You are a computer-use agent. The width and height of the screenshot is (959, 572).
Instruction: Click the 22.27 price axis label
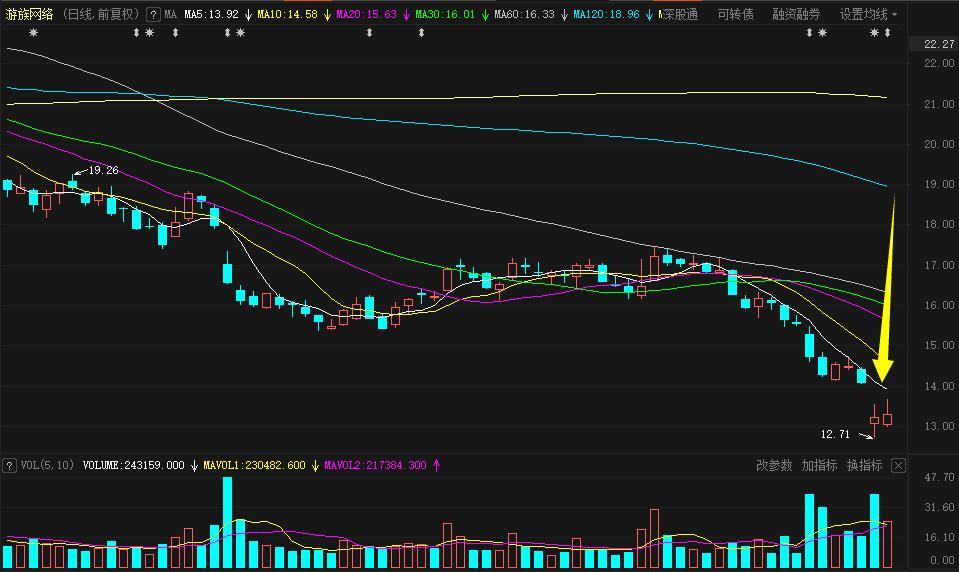pos(939,44)
